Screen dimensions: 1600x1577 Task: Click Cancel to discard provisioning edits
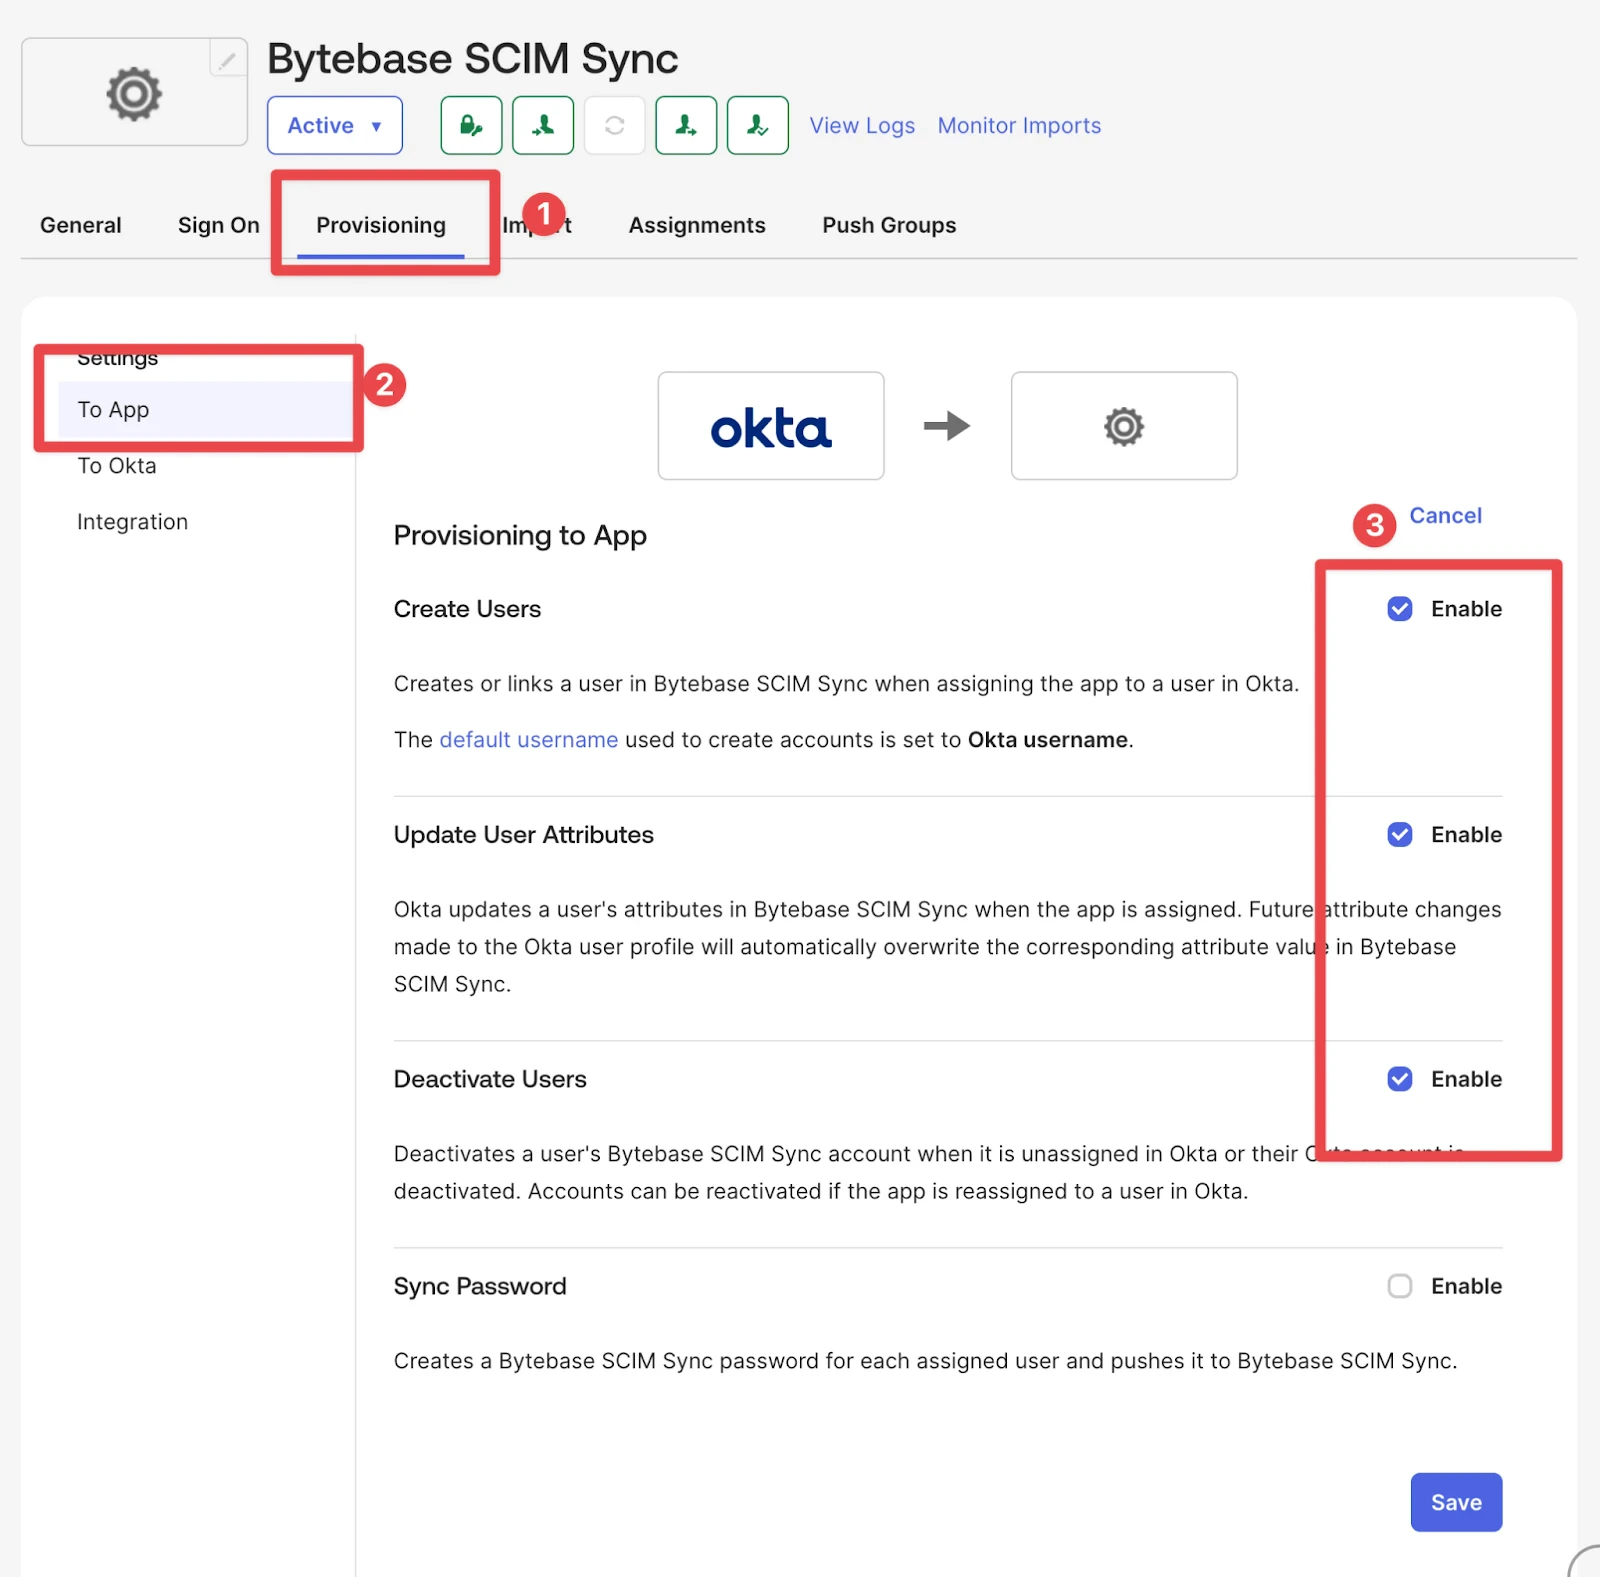(1445, 515)
